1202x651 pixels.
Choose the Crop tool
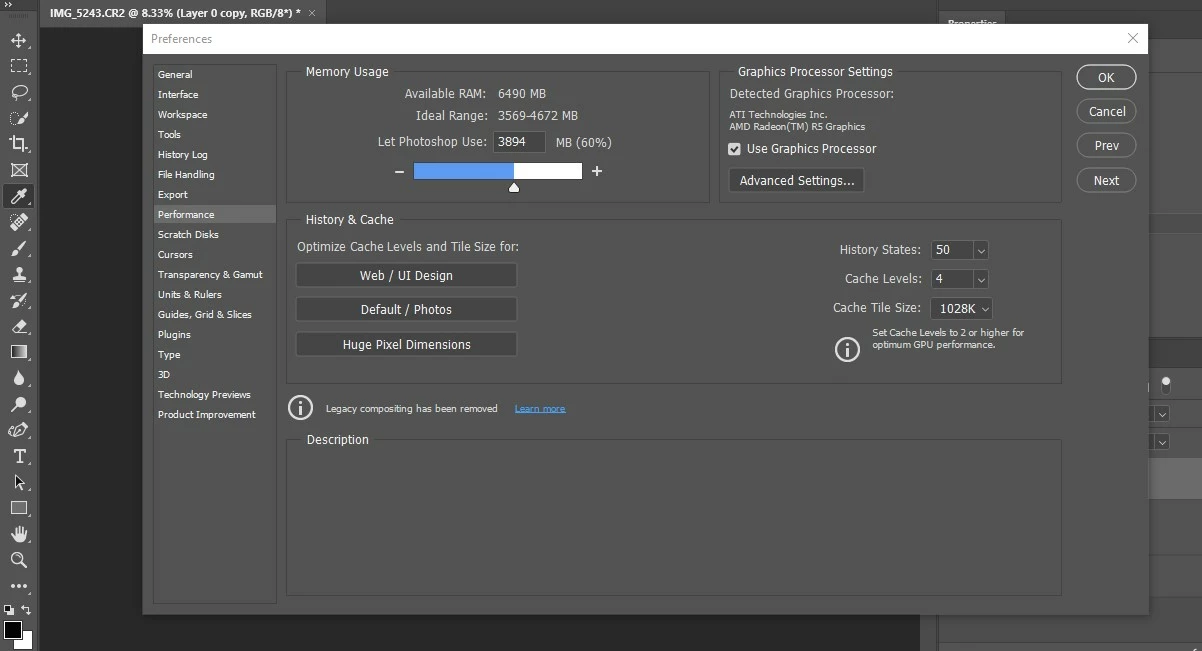(x=18, y=144)
